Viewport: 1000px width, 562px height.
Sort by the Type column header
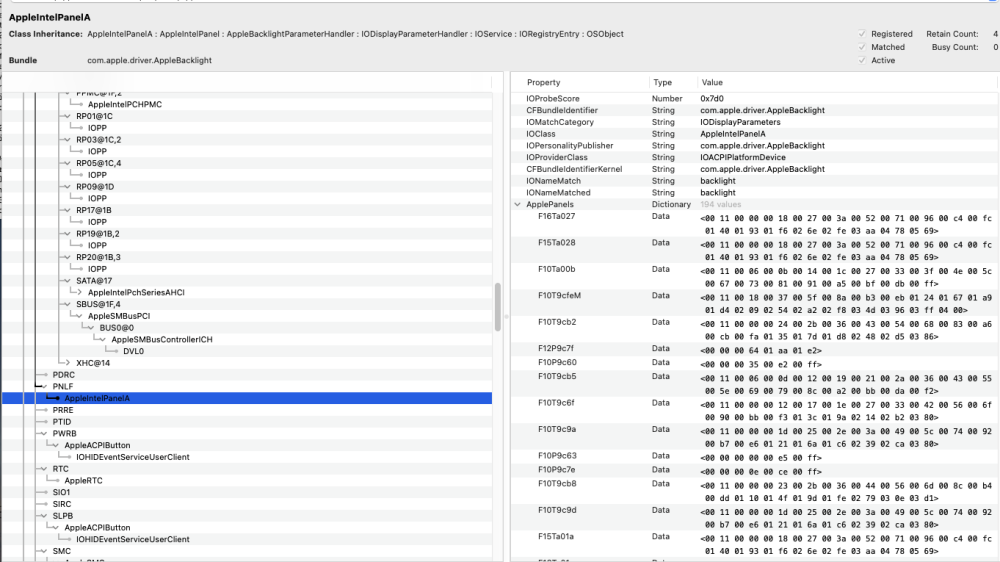[663, 82]
